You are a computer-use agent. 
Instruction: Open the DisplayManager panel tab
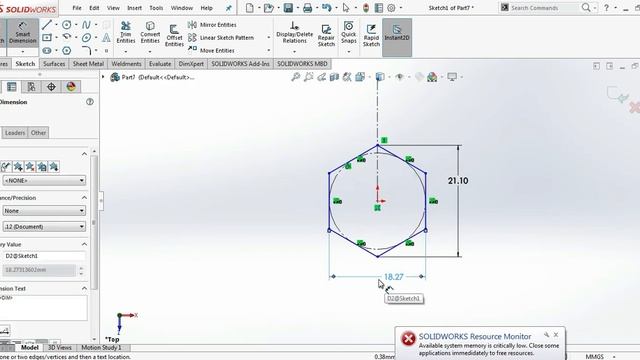pyautogui.click(x=71, y=87)
